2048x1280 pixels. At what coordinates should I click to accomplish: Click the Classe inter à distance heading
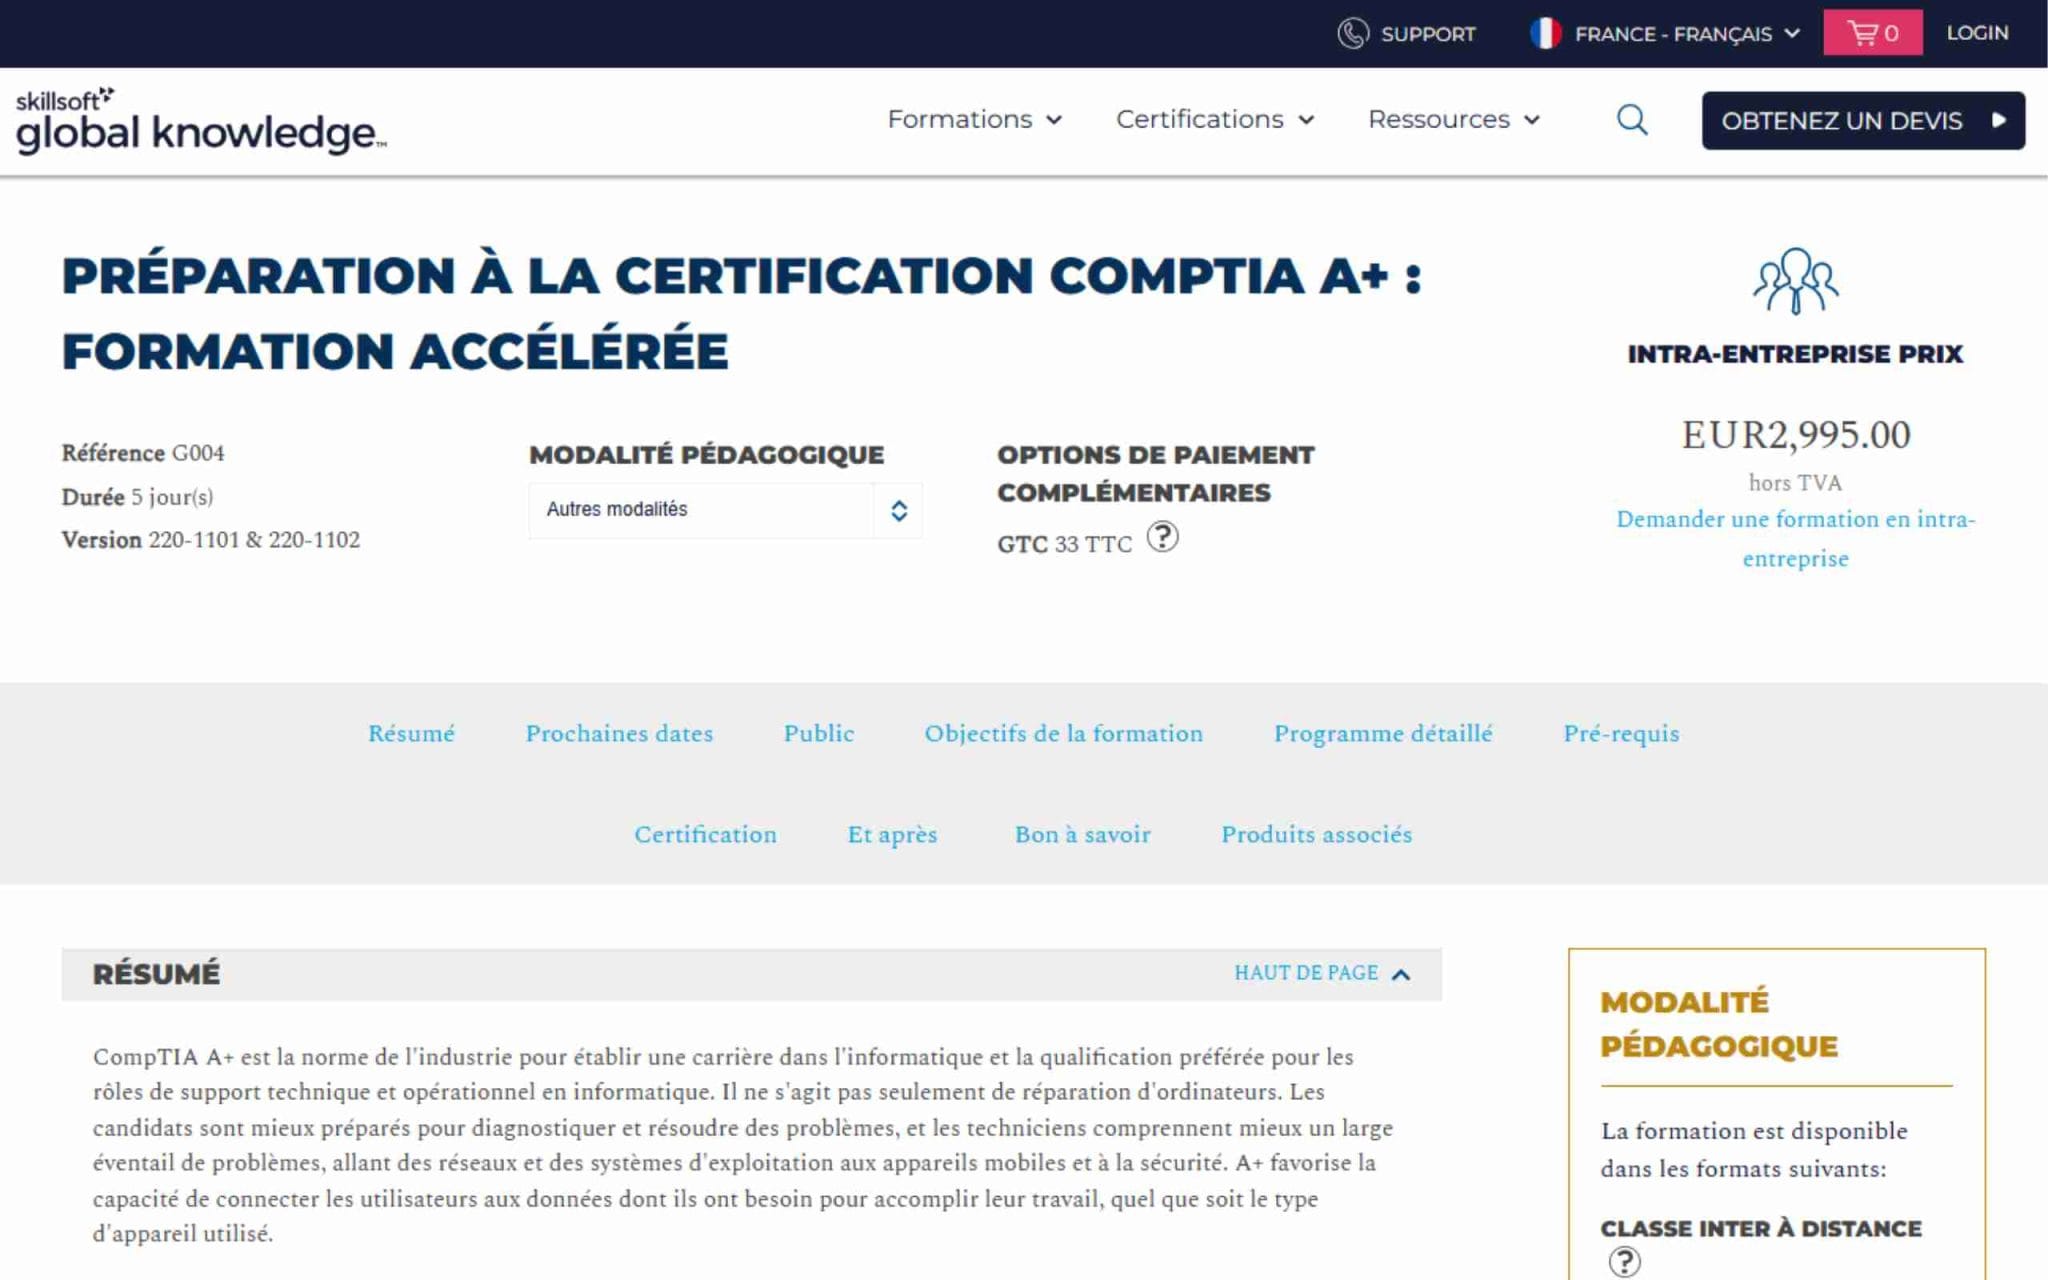click(x=1761, y=1229)
